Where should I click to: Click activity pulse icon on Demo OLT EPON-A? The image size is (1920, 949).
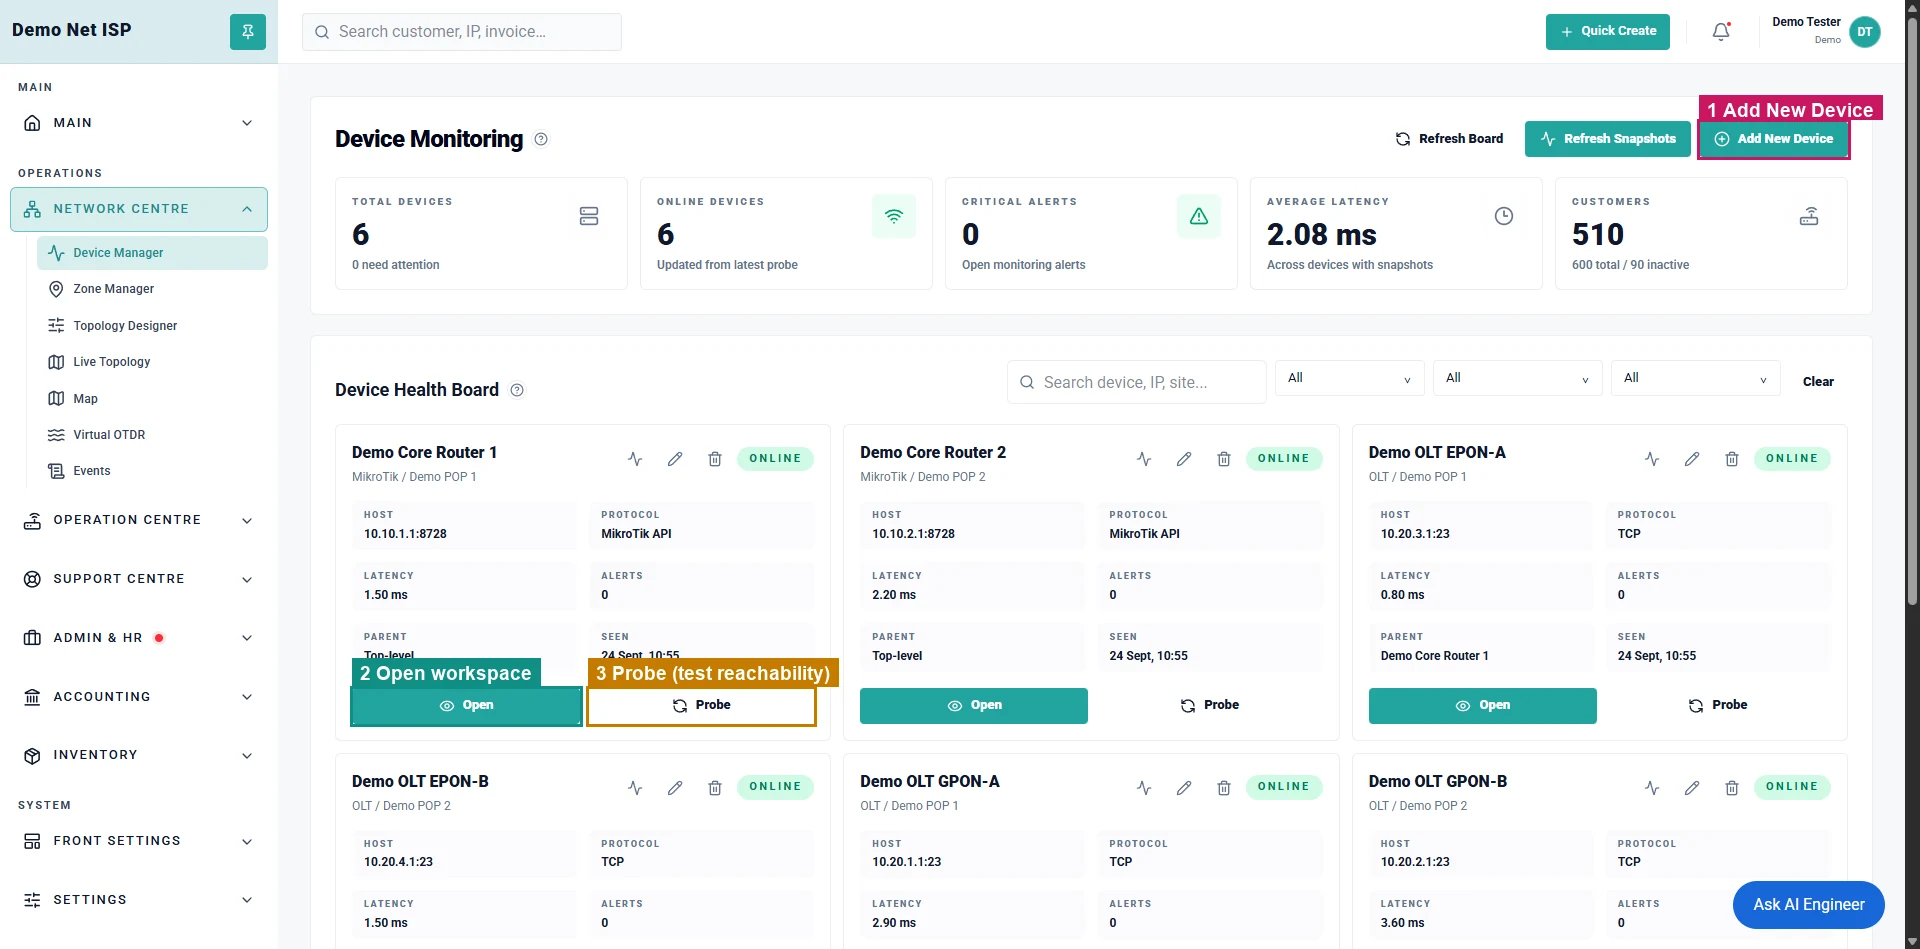(1652, 459)
